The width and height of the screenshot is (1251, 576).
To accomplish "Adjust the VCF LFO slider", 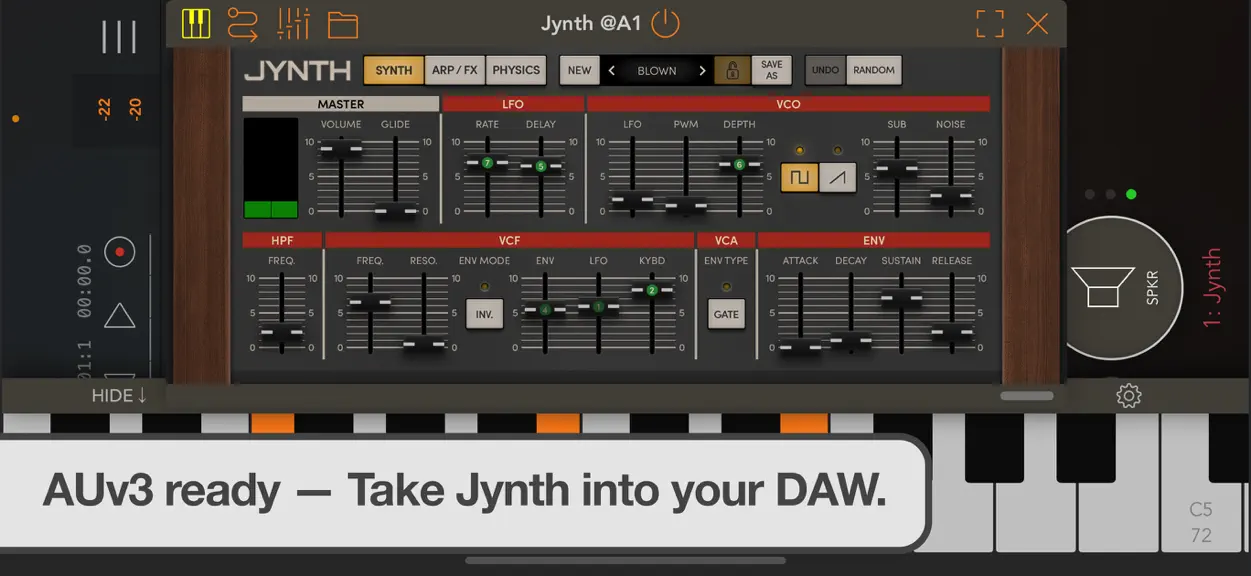I will (x=598, y=307).
